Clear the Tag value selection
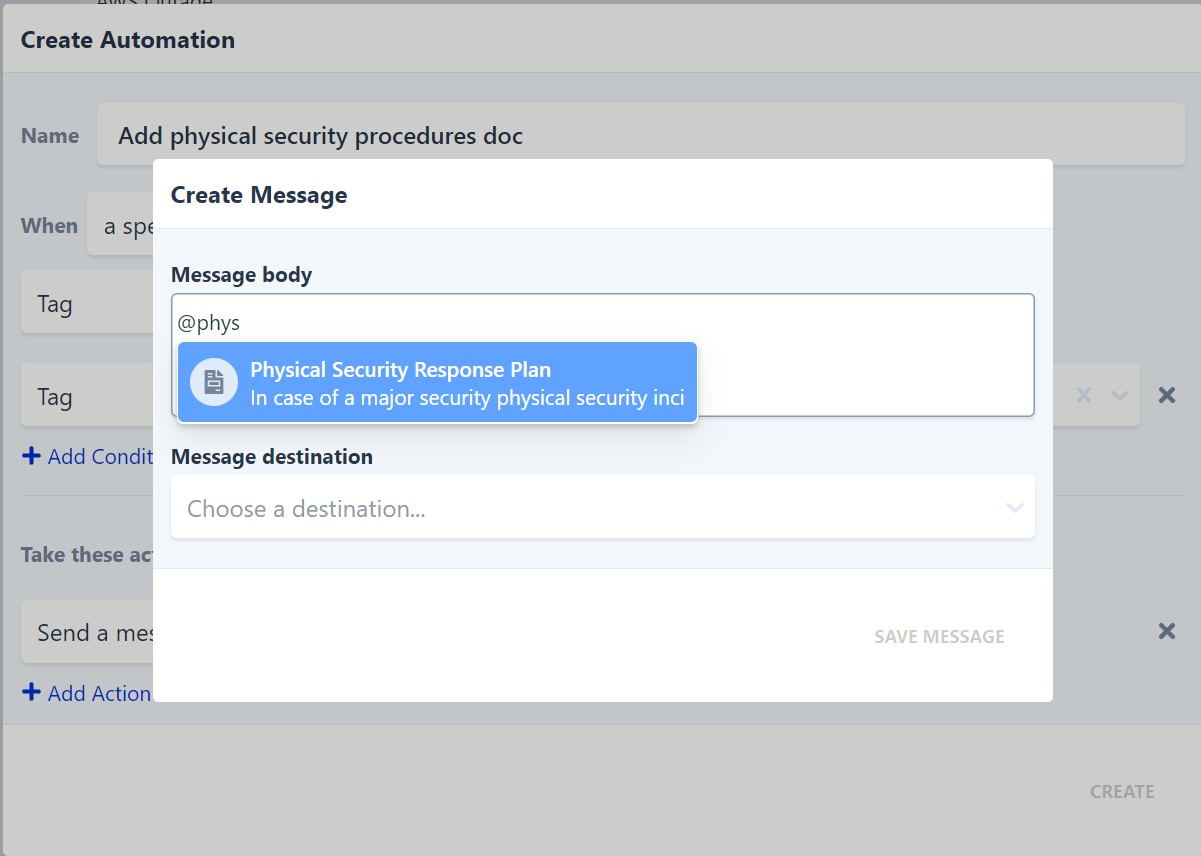Image resolution: width=1201 pixels, height=856 pixels. point(1084,395)
